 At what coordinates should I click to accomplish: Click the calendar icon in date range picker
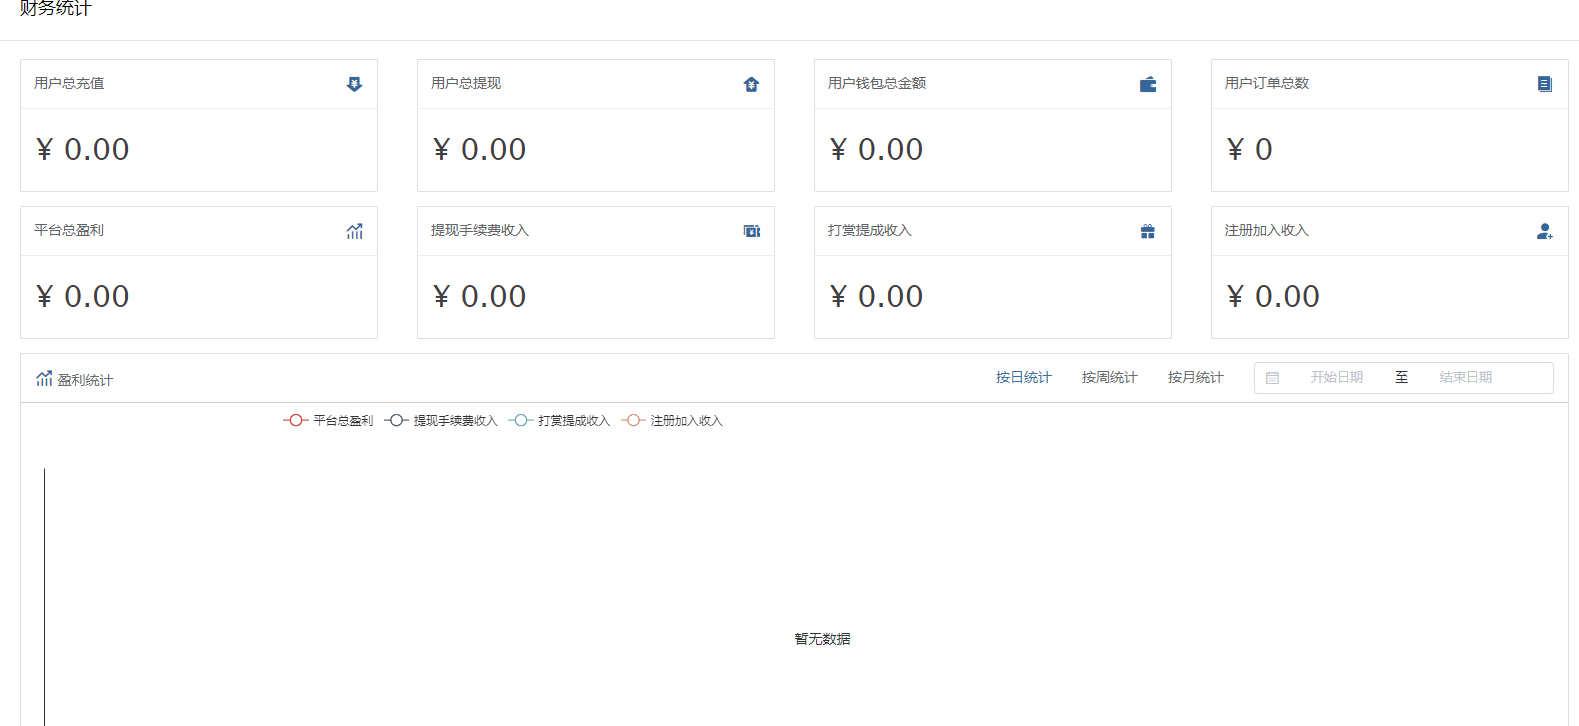pyautogui.click(x=1272, y=378)
